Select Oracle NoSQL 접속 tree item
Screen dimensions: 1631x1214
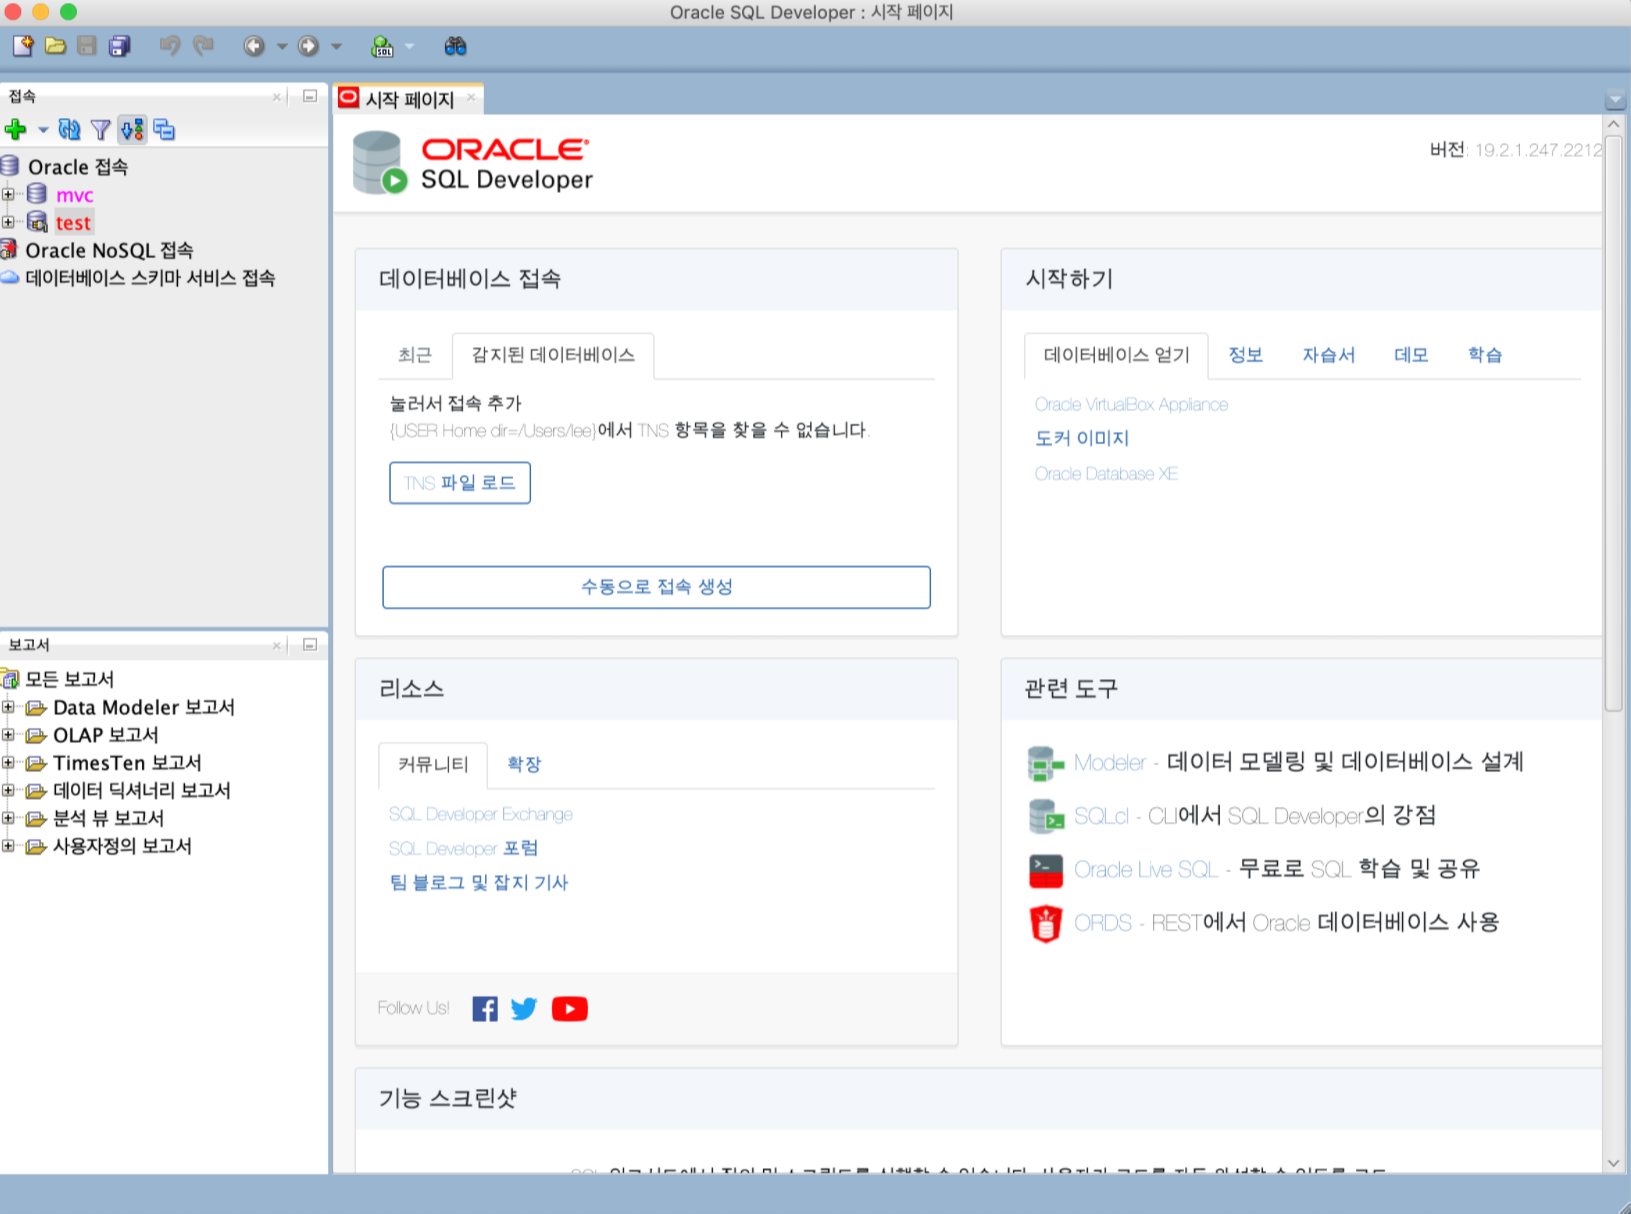pos(109,250)
